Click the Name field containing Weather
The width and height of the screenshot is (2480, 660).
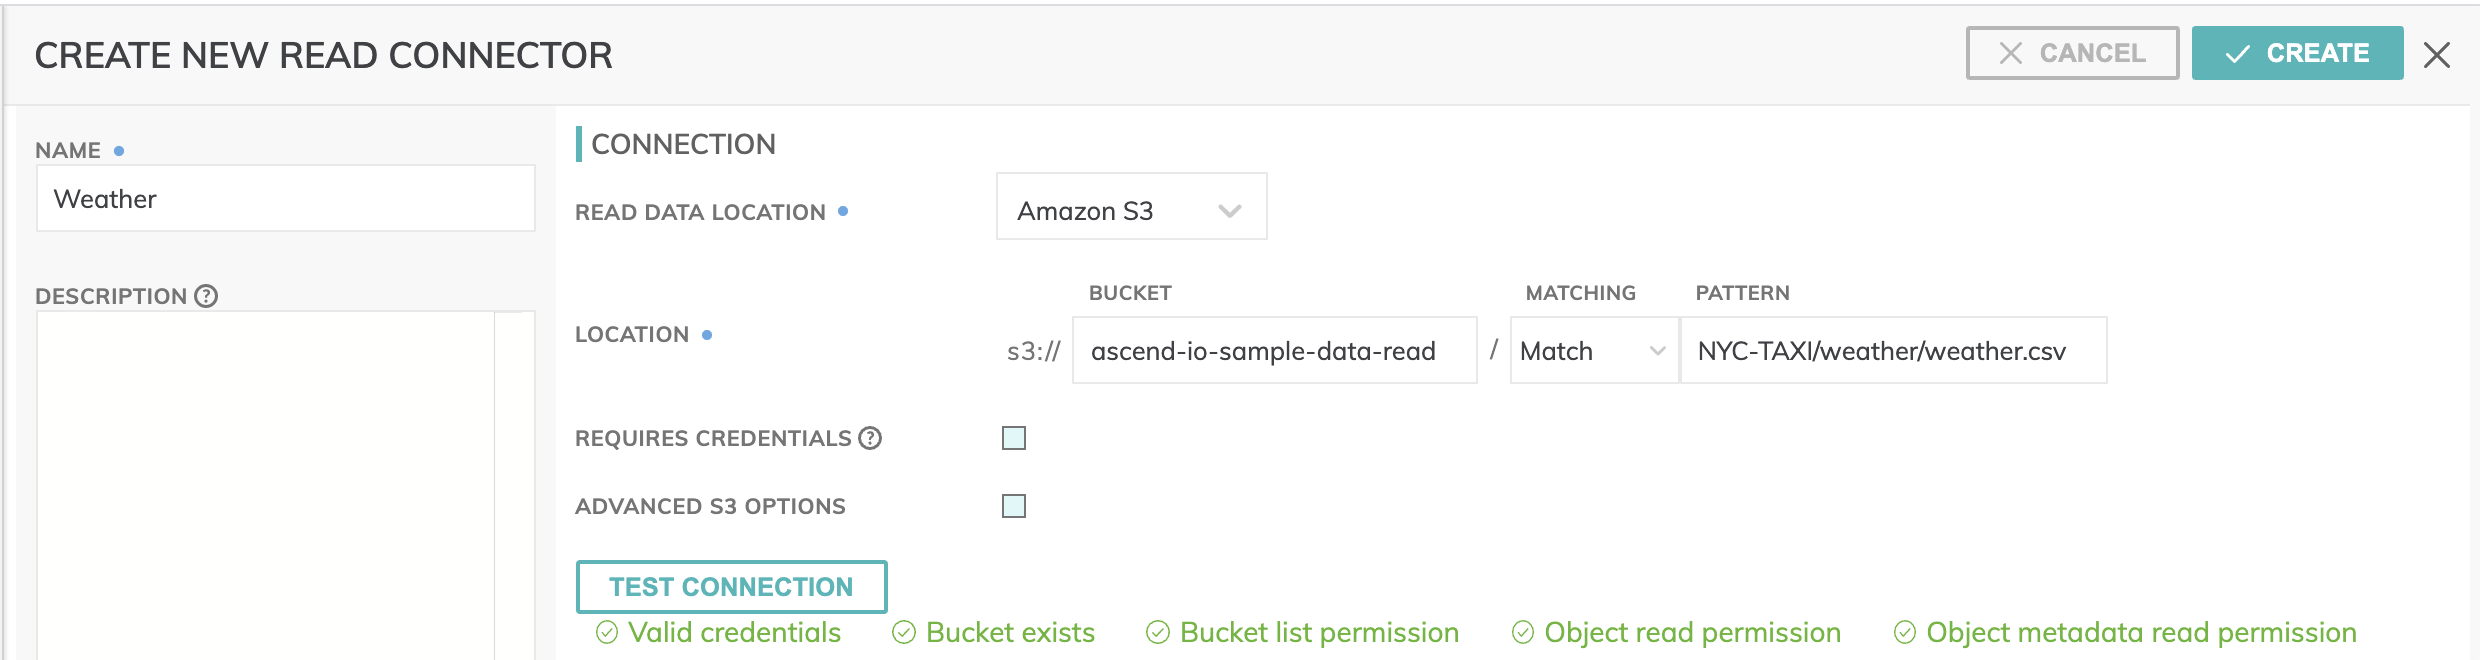pos(286,198)
